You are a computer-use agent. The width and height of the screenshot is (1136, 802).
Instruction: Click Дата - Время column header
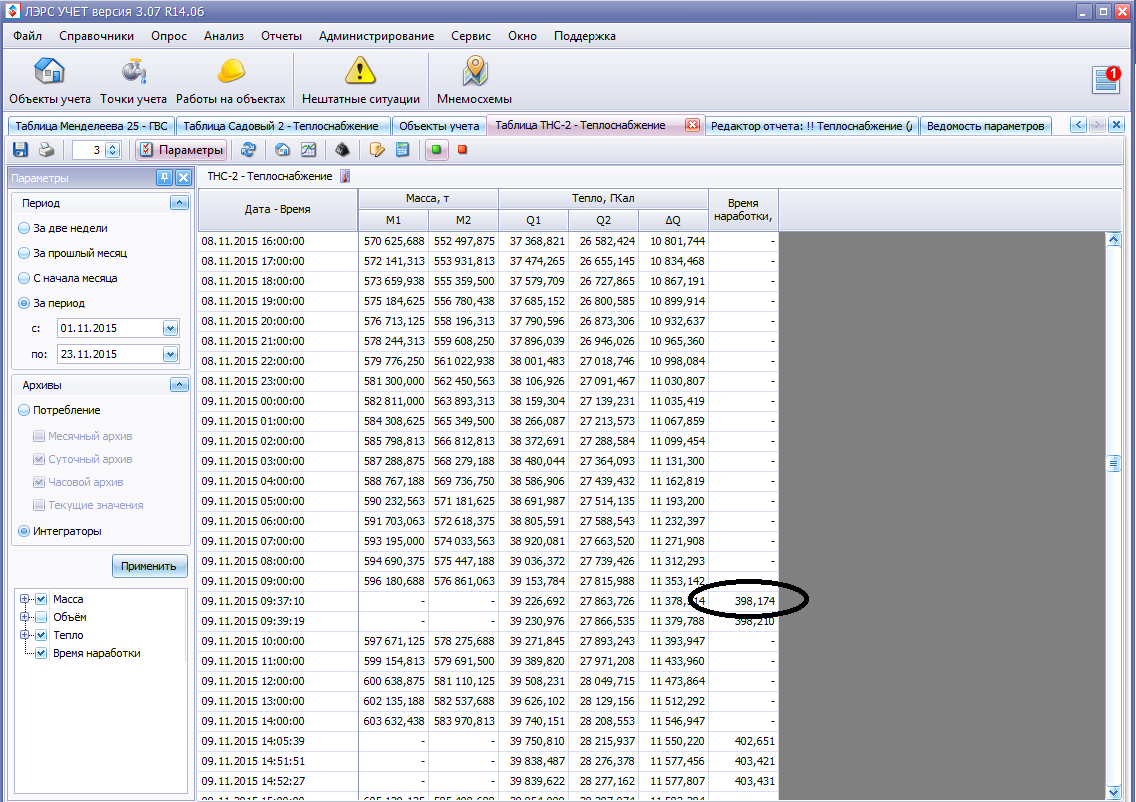[277, 209]
